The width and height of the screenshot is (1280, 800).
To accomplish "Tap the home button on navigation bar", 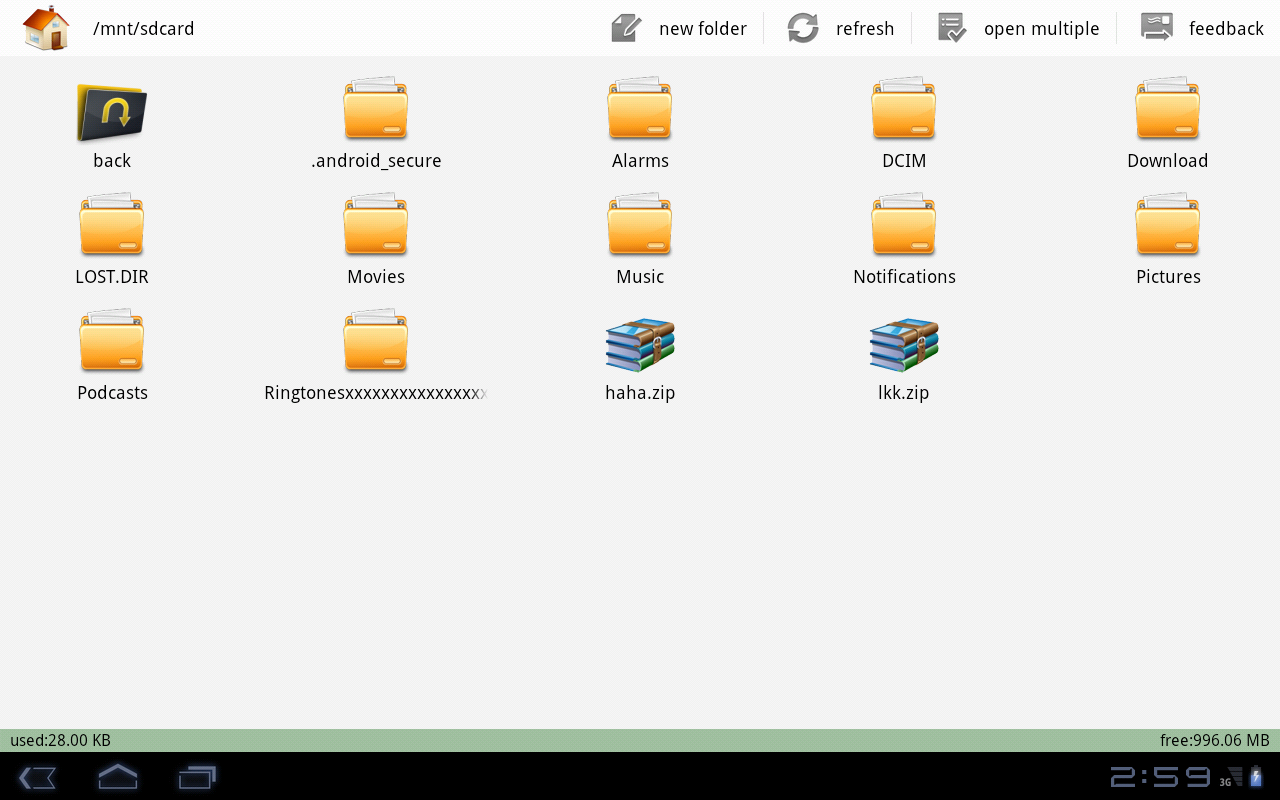I will (117, 776).
